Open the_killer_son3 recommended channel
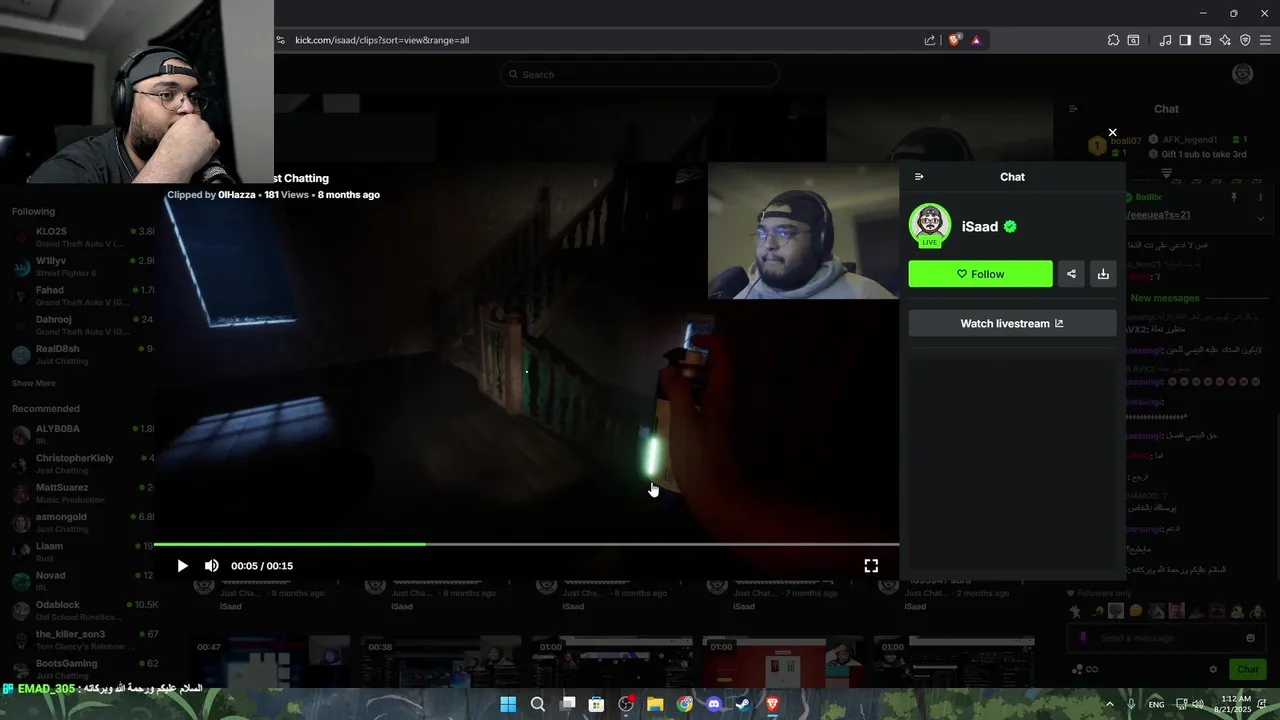 pos(80,639)
